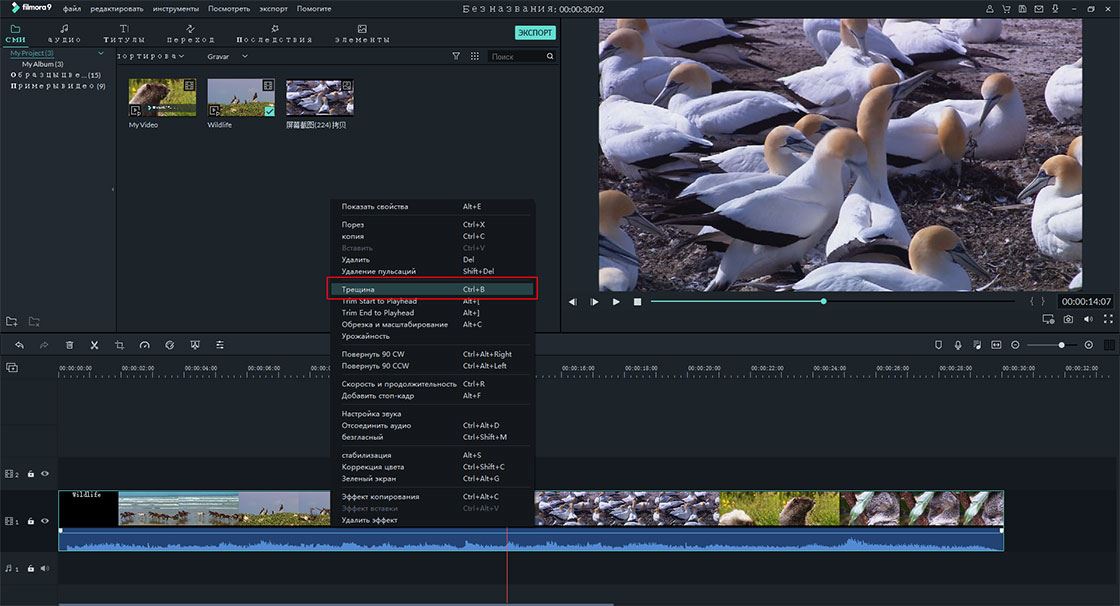Switch media library to grid view icon
This screenshot has height=606, width=1120.
point(475,56)
